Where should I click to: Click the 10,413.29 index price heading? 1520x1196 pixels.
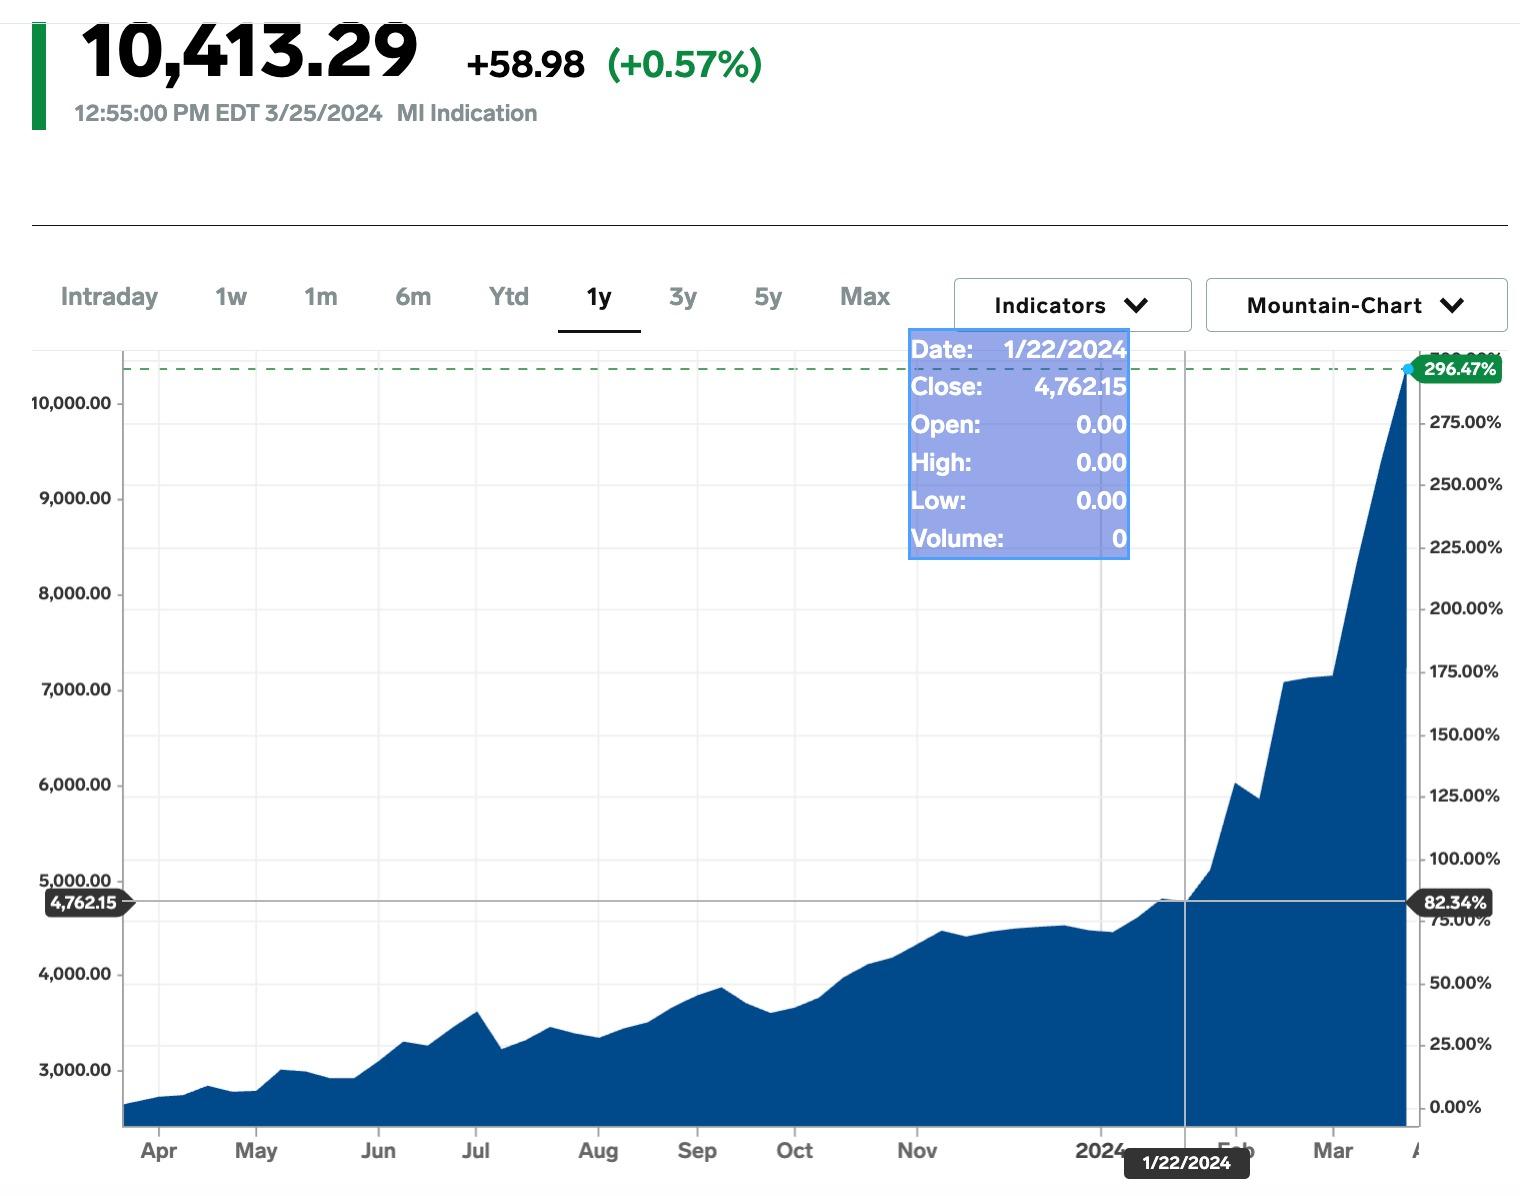point(249,50)
